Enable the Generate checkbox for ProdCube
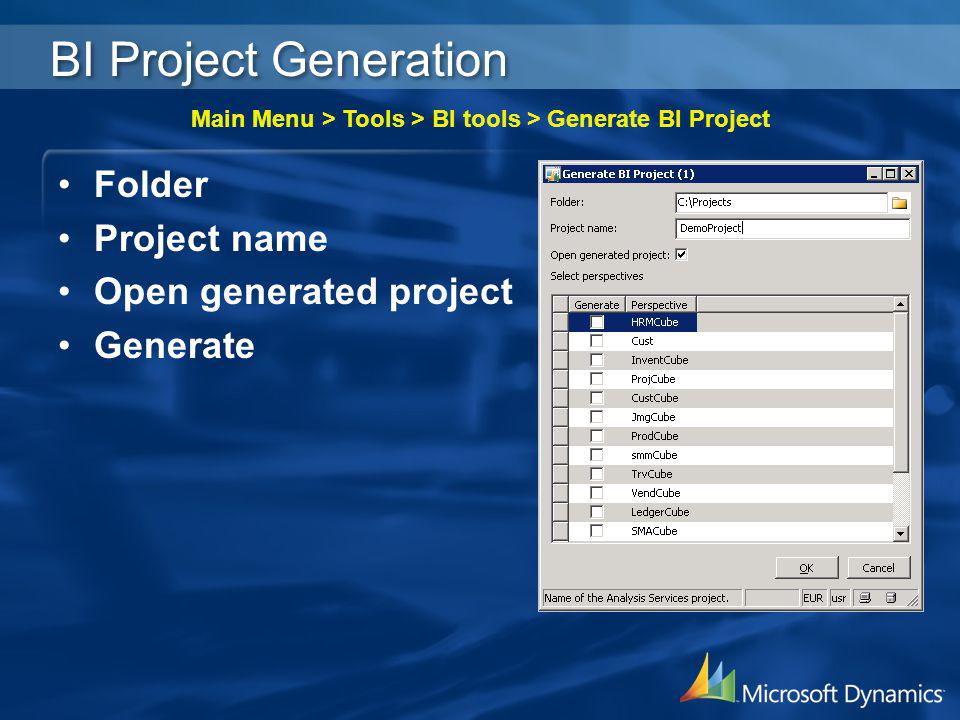This screenshot has height=720, width=960. (x=597, y=436)
